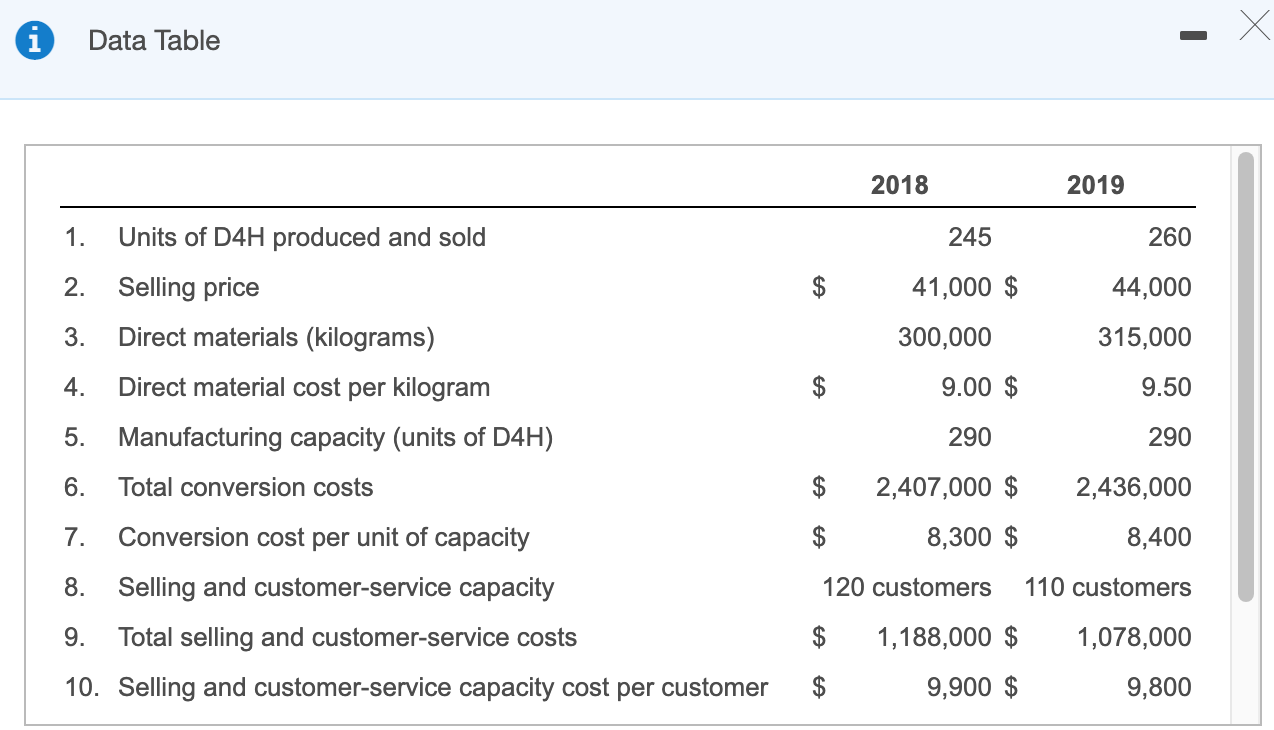
Task: Select row label Units of D4H produced and sold
Action: (x=302, y=237)
